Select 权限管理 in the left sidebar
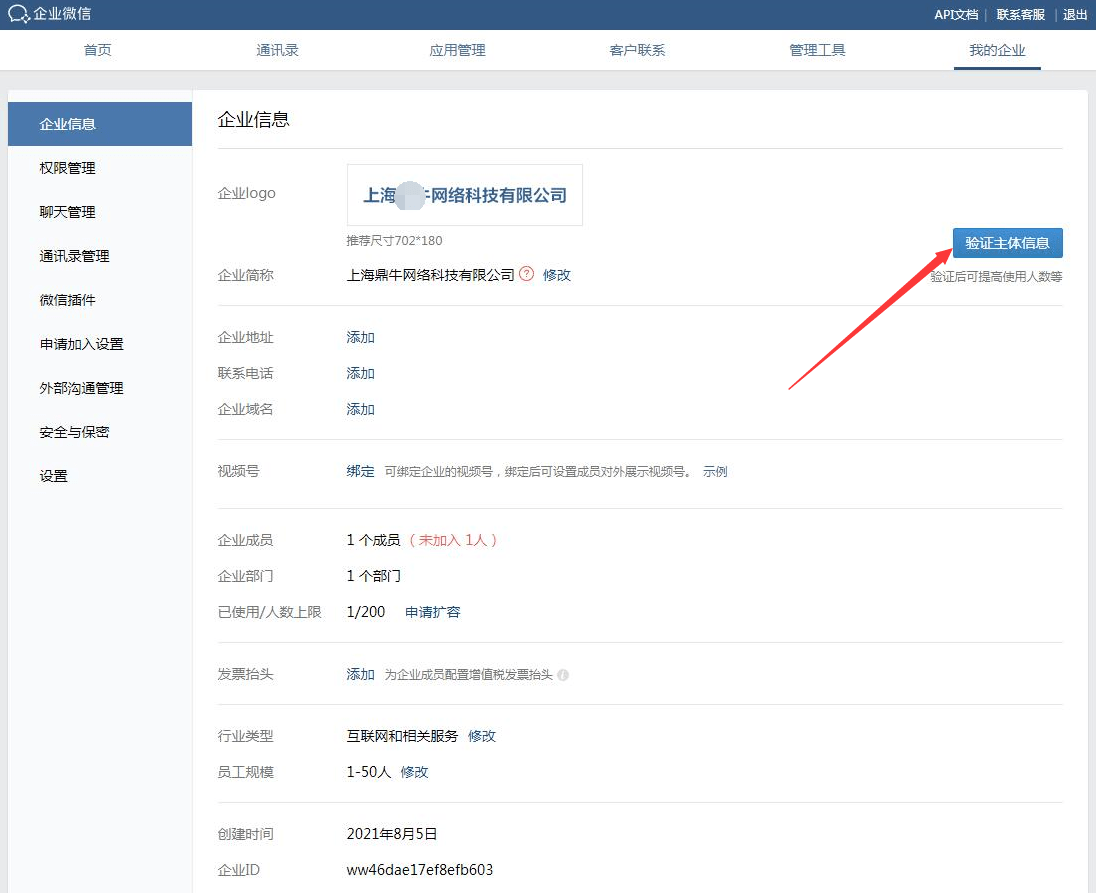This screenshot has height=893, width=1096. click(68, 168)
